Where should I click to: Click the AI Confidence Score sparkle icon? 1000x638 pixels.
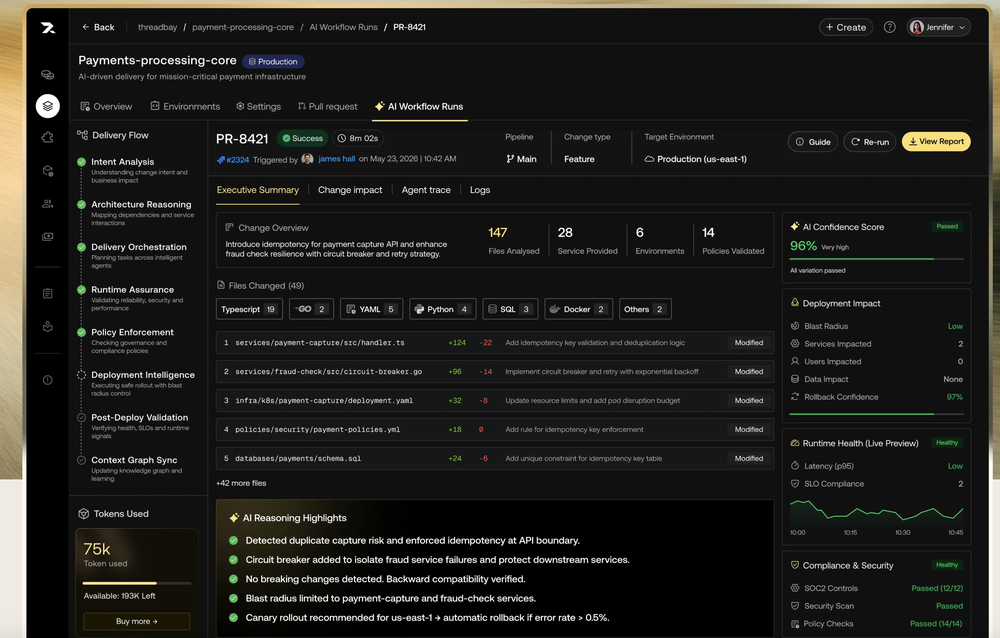[795, 226]
